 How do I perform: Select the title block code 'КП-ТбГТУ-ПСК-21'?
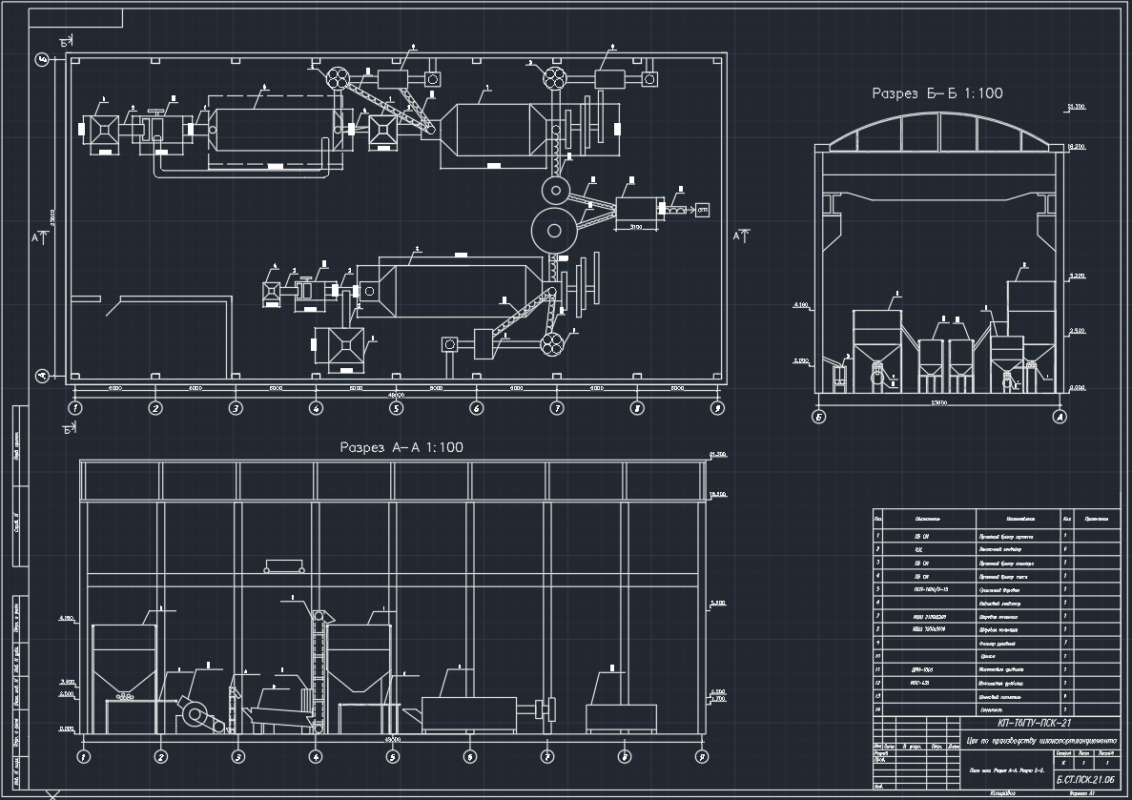coord(1035,723)
